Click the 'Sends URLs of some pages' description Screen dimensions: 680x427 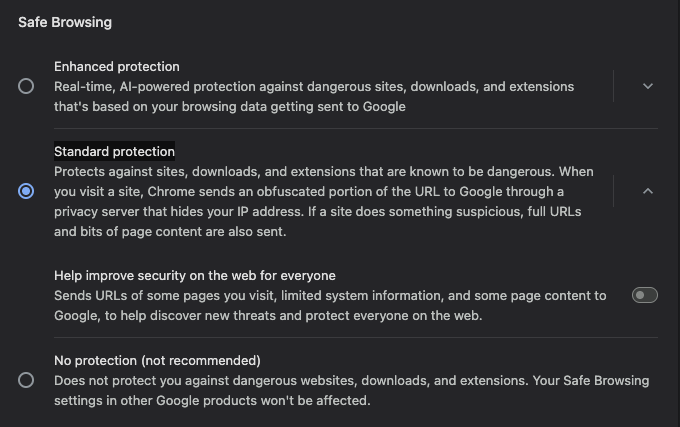[330, 296]
